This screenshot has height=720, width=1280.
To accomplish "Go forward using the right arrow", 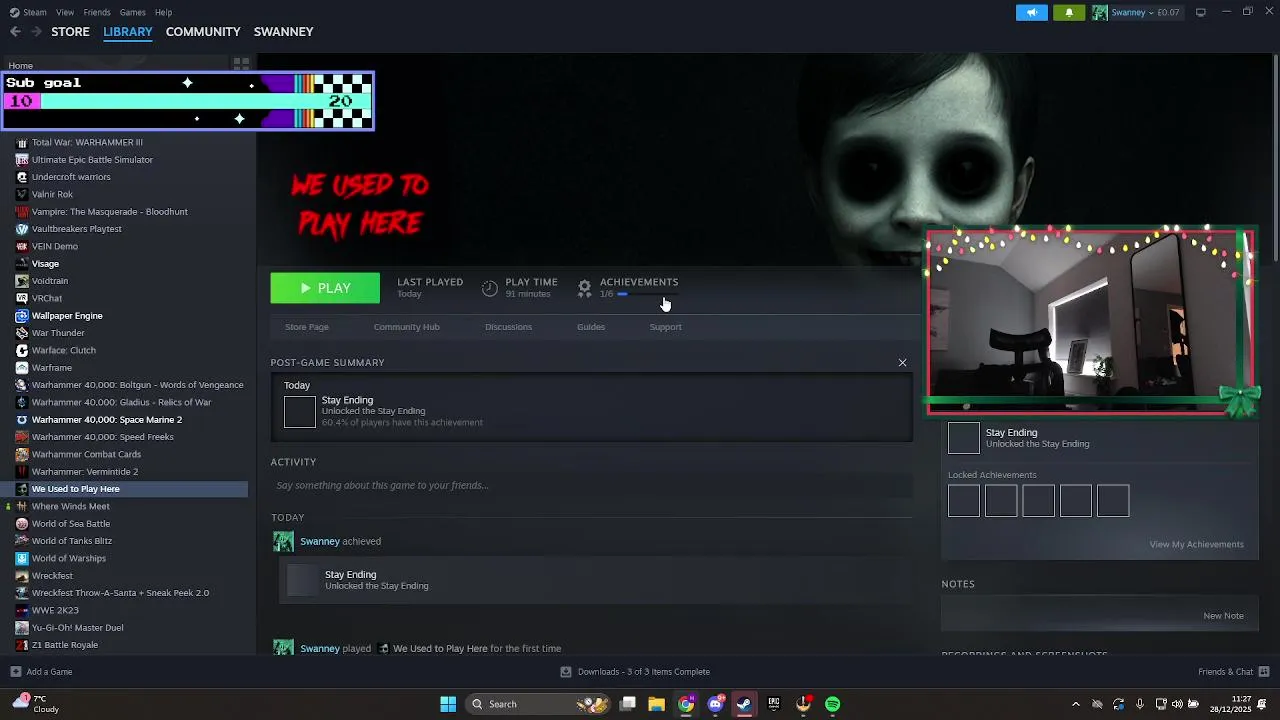I will (36, 32).
